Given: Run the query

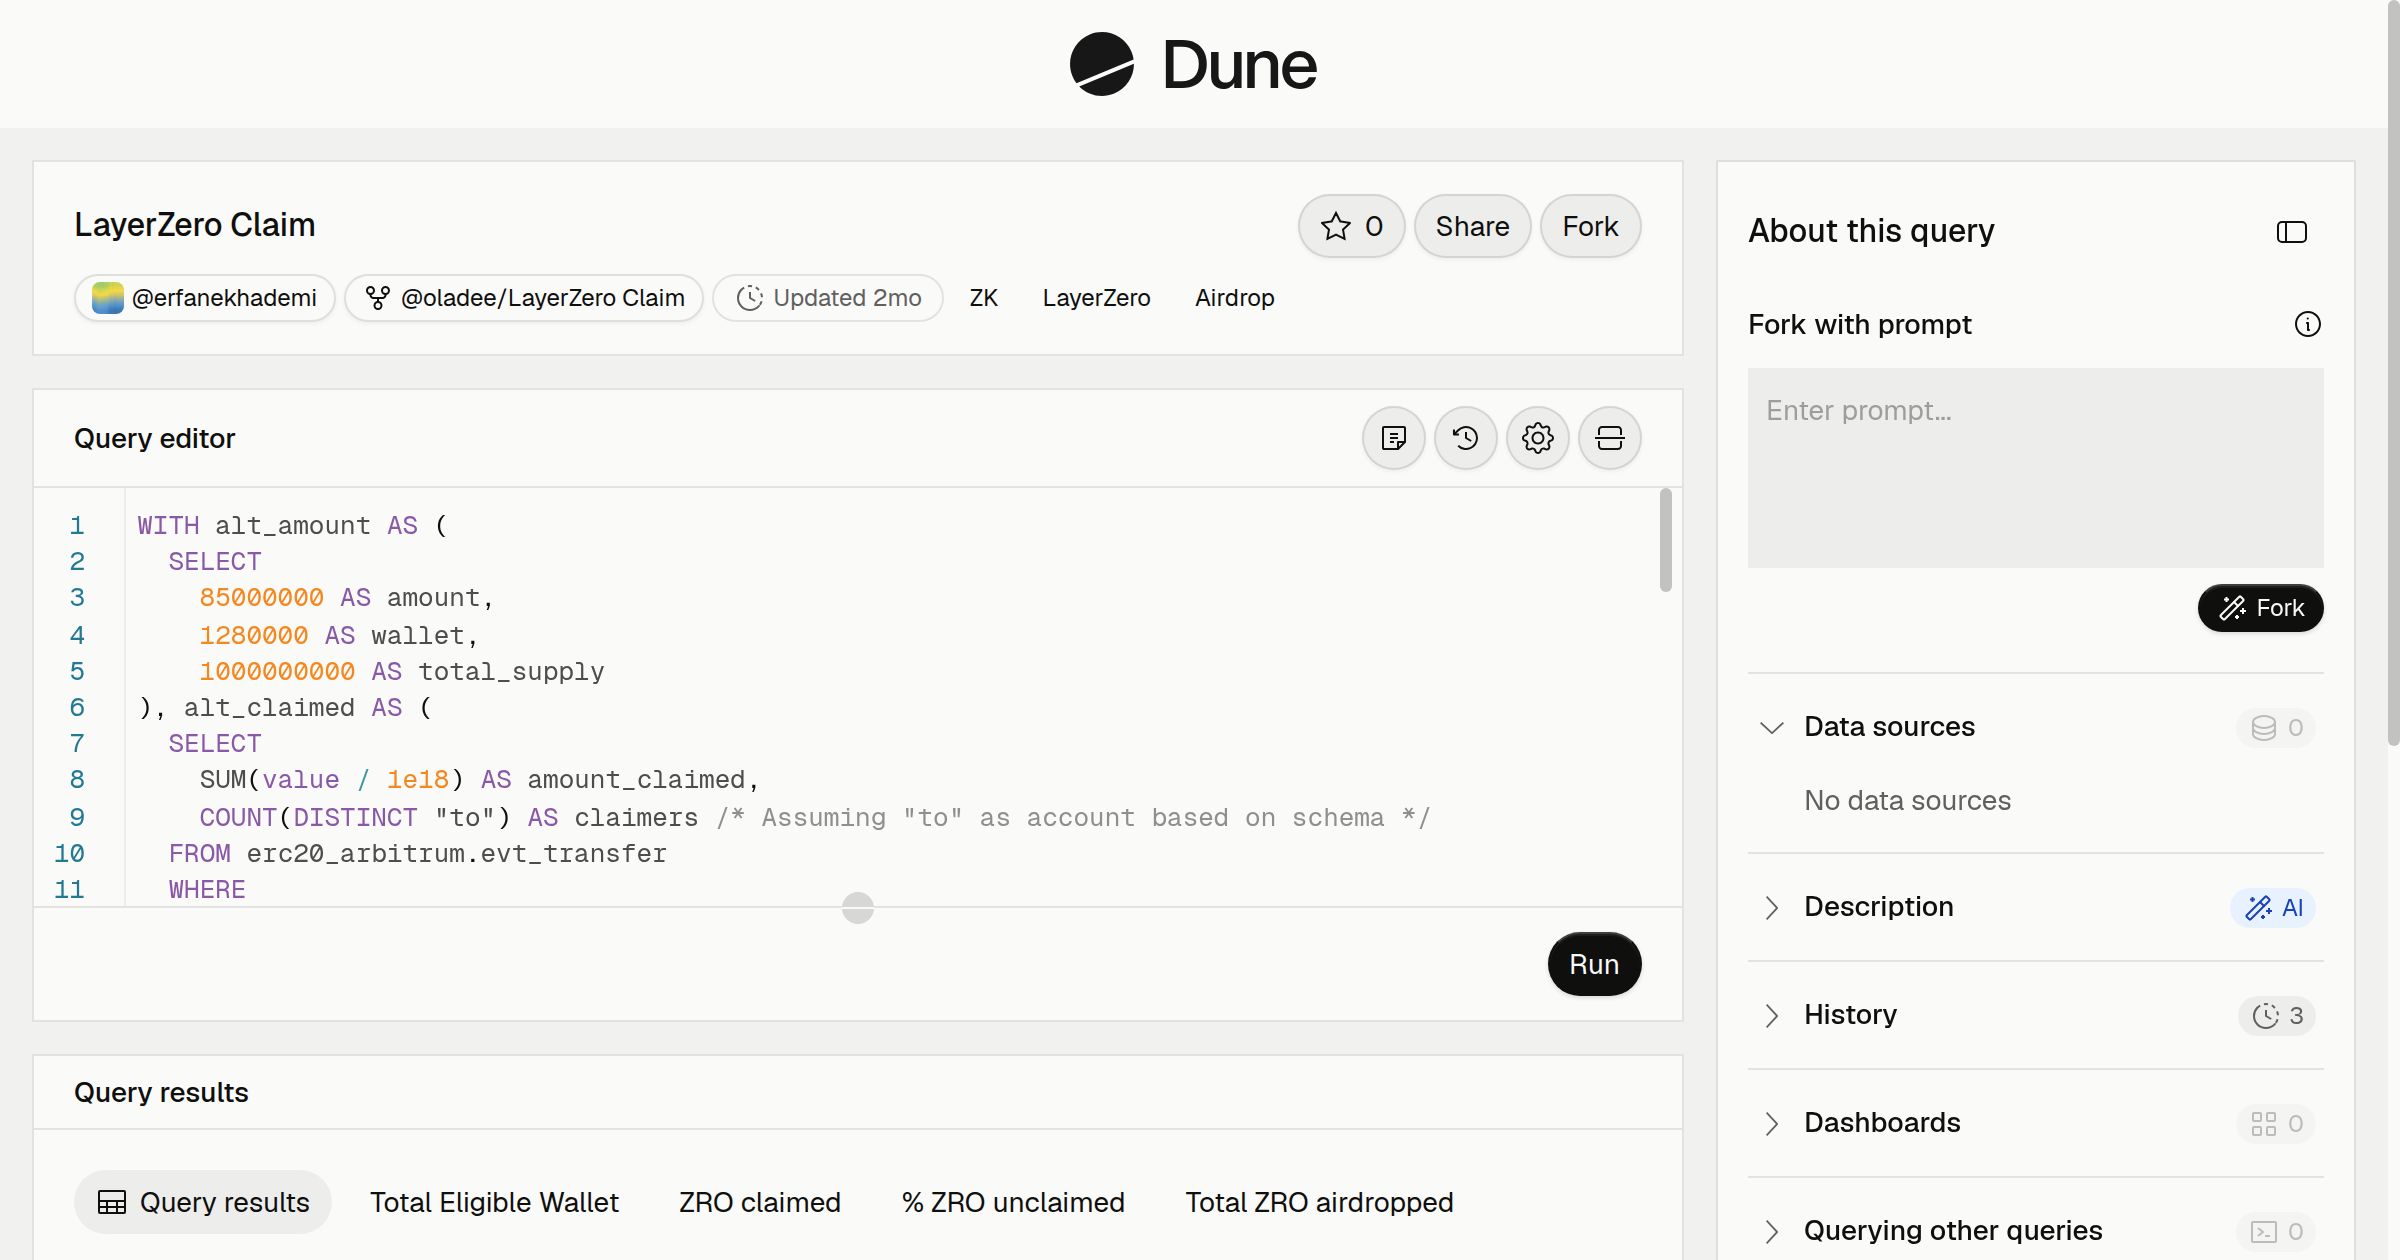Looking at the screenshot, I should coord(1594,964).
